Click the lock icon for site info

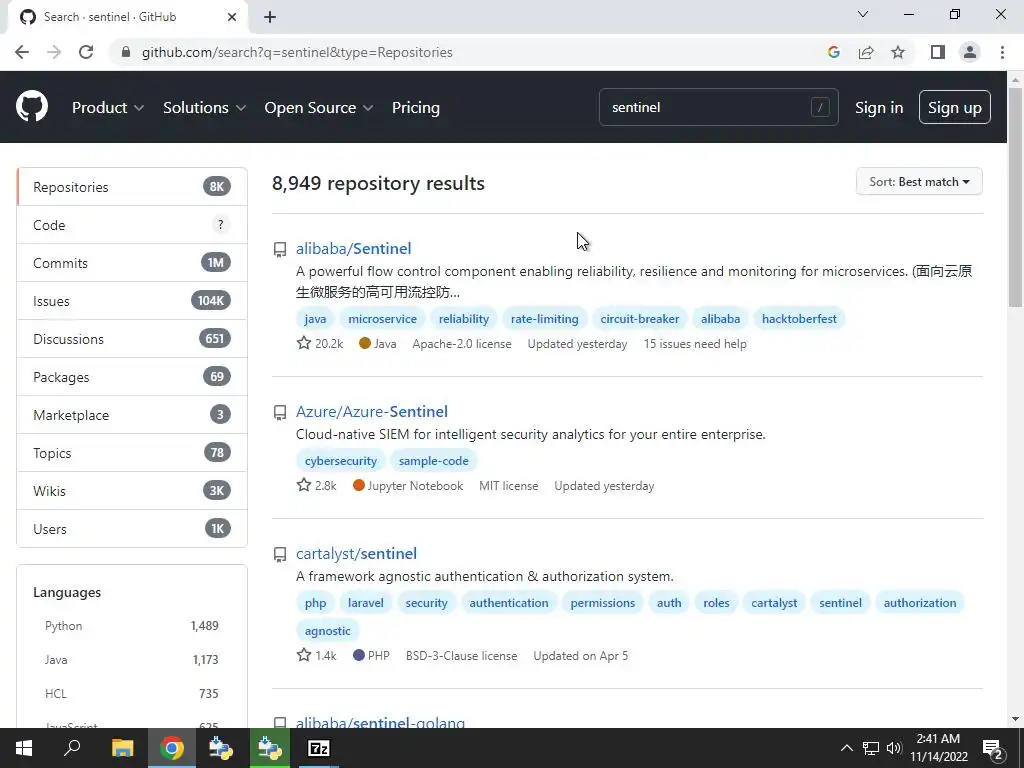[x=126, y=52]
